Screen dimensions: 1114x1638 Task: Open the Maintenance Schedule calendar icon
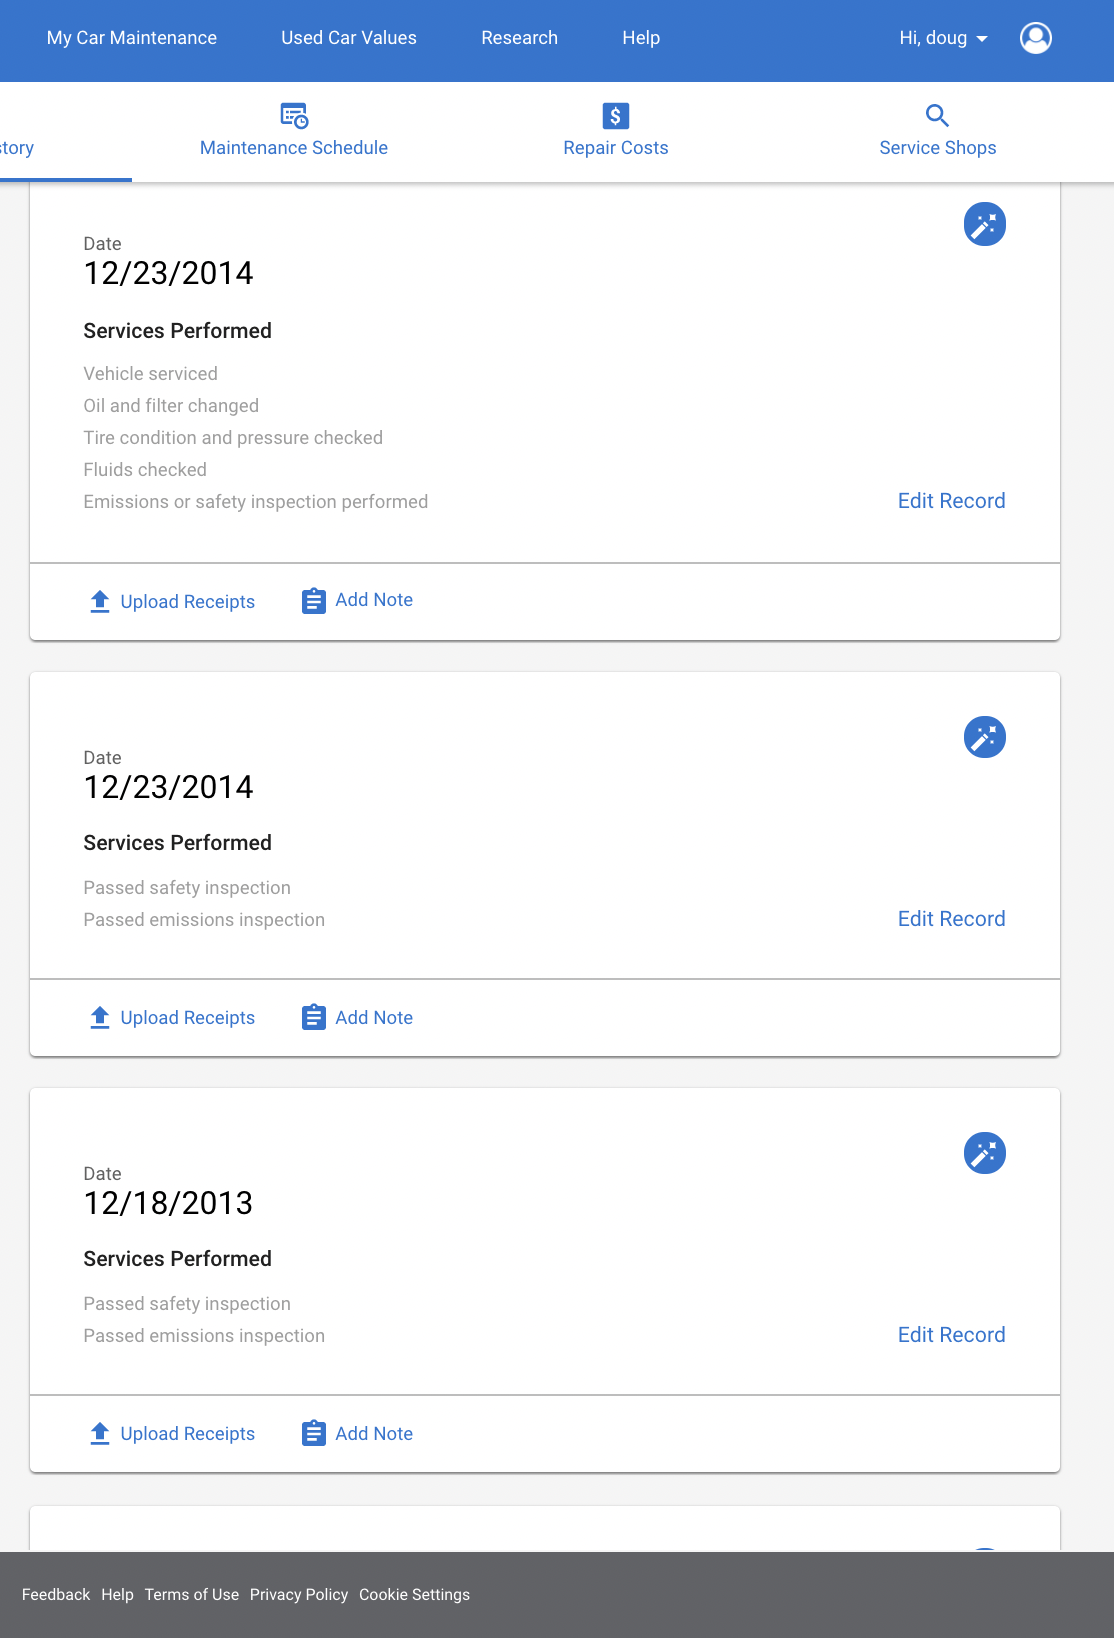point(294,116)
